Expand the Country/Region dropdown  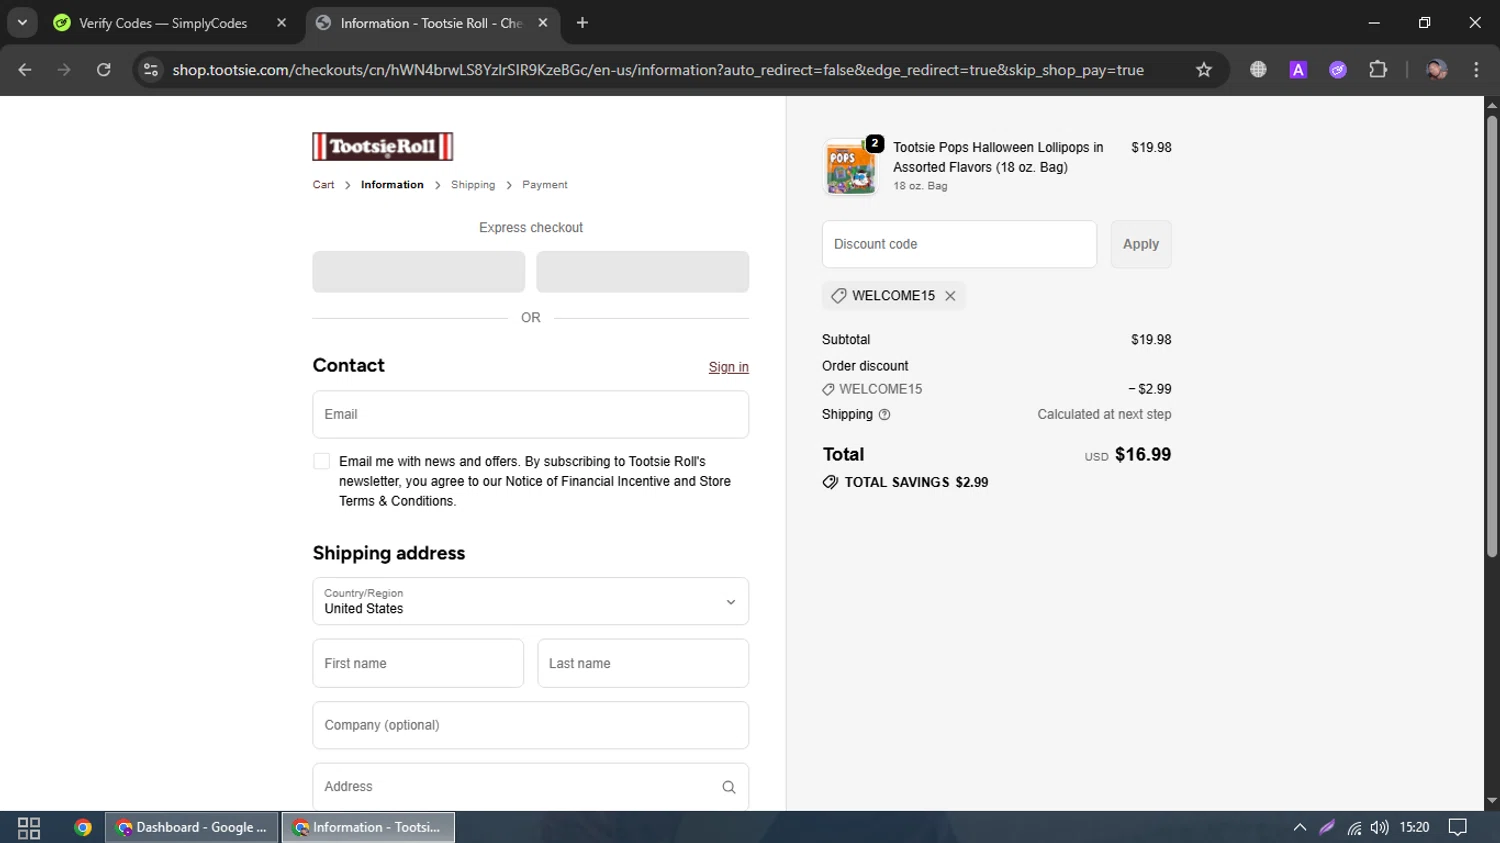point(530,601)
